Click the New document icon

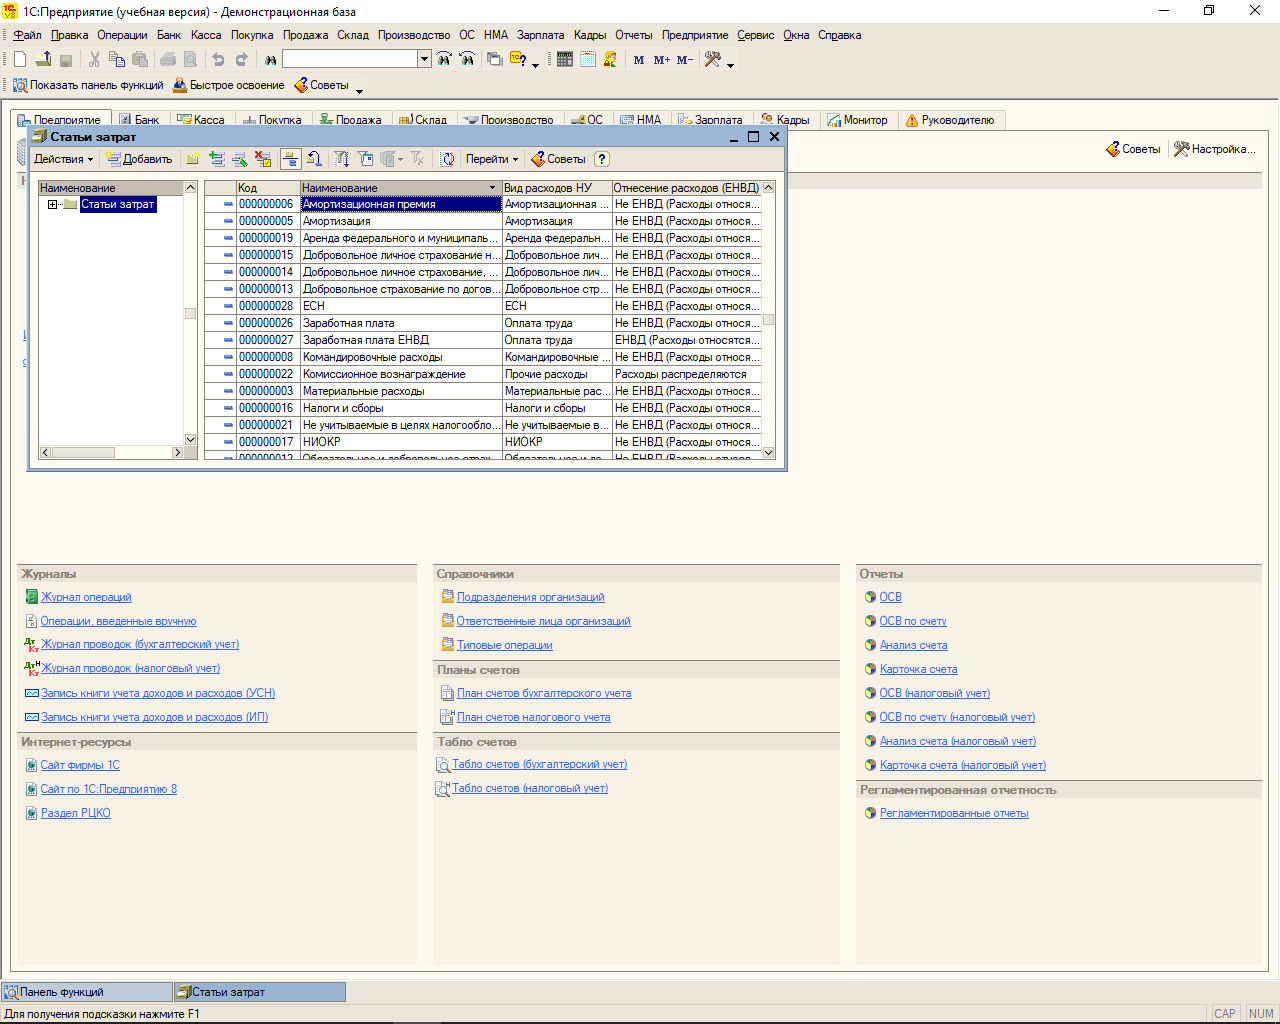[20, 59]
